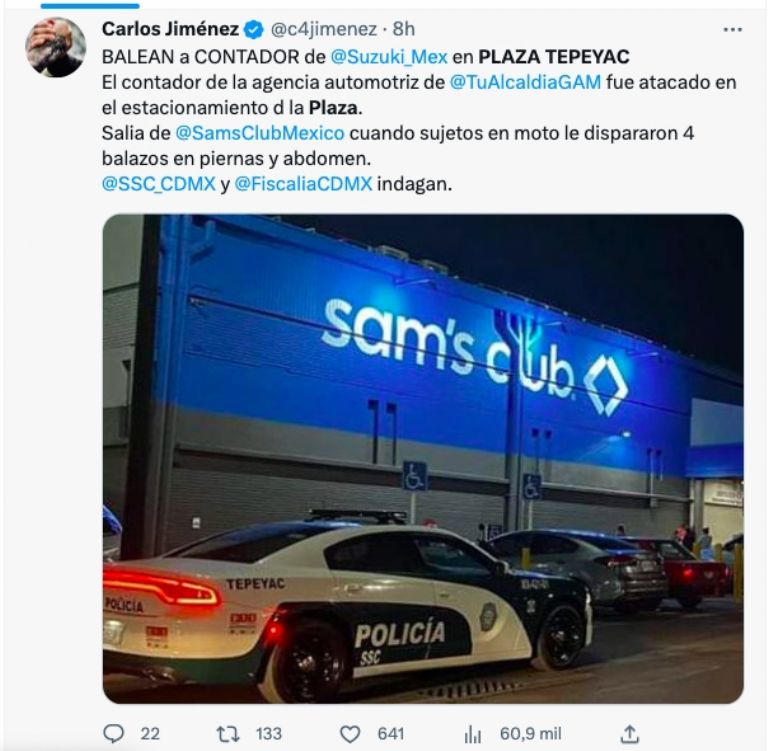
Task: Open the @FiscaliaCDMX mention
Action: (303, 184)
